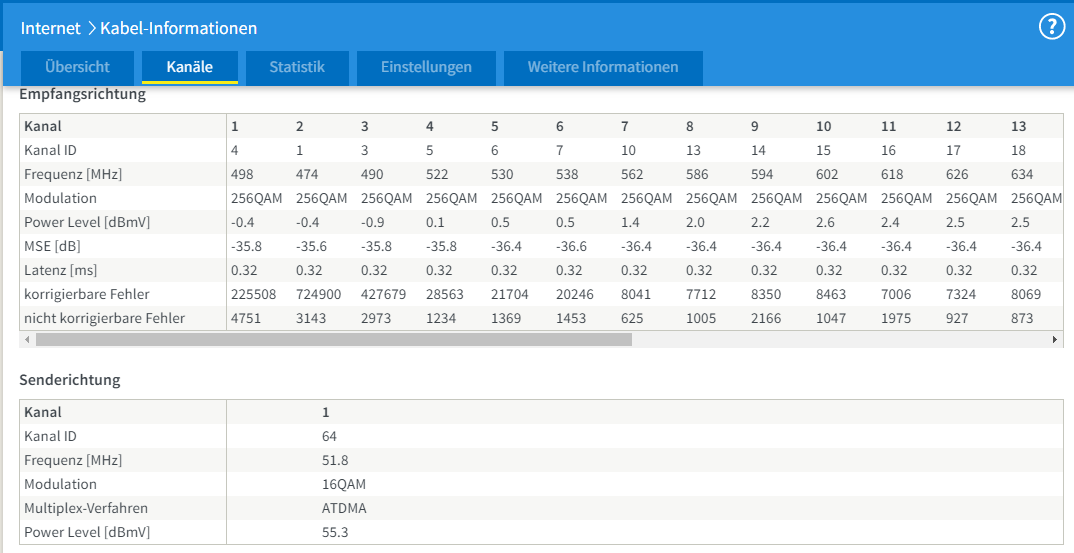Open the help question mark icon
This screenshot has height=553, width=1074.
pyautogui.click(x=1052, y=27)
